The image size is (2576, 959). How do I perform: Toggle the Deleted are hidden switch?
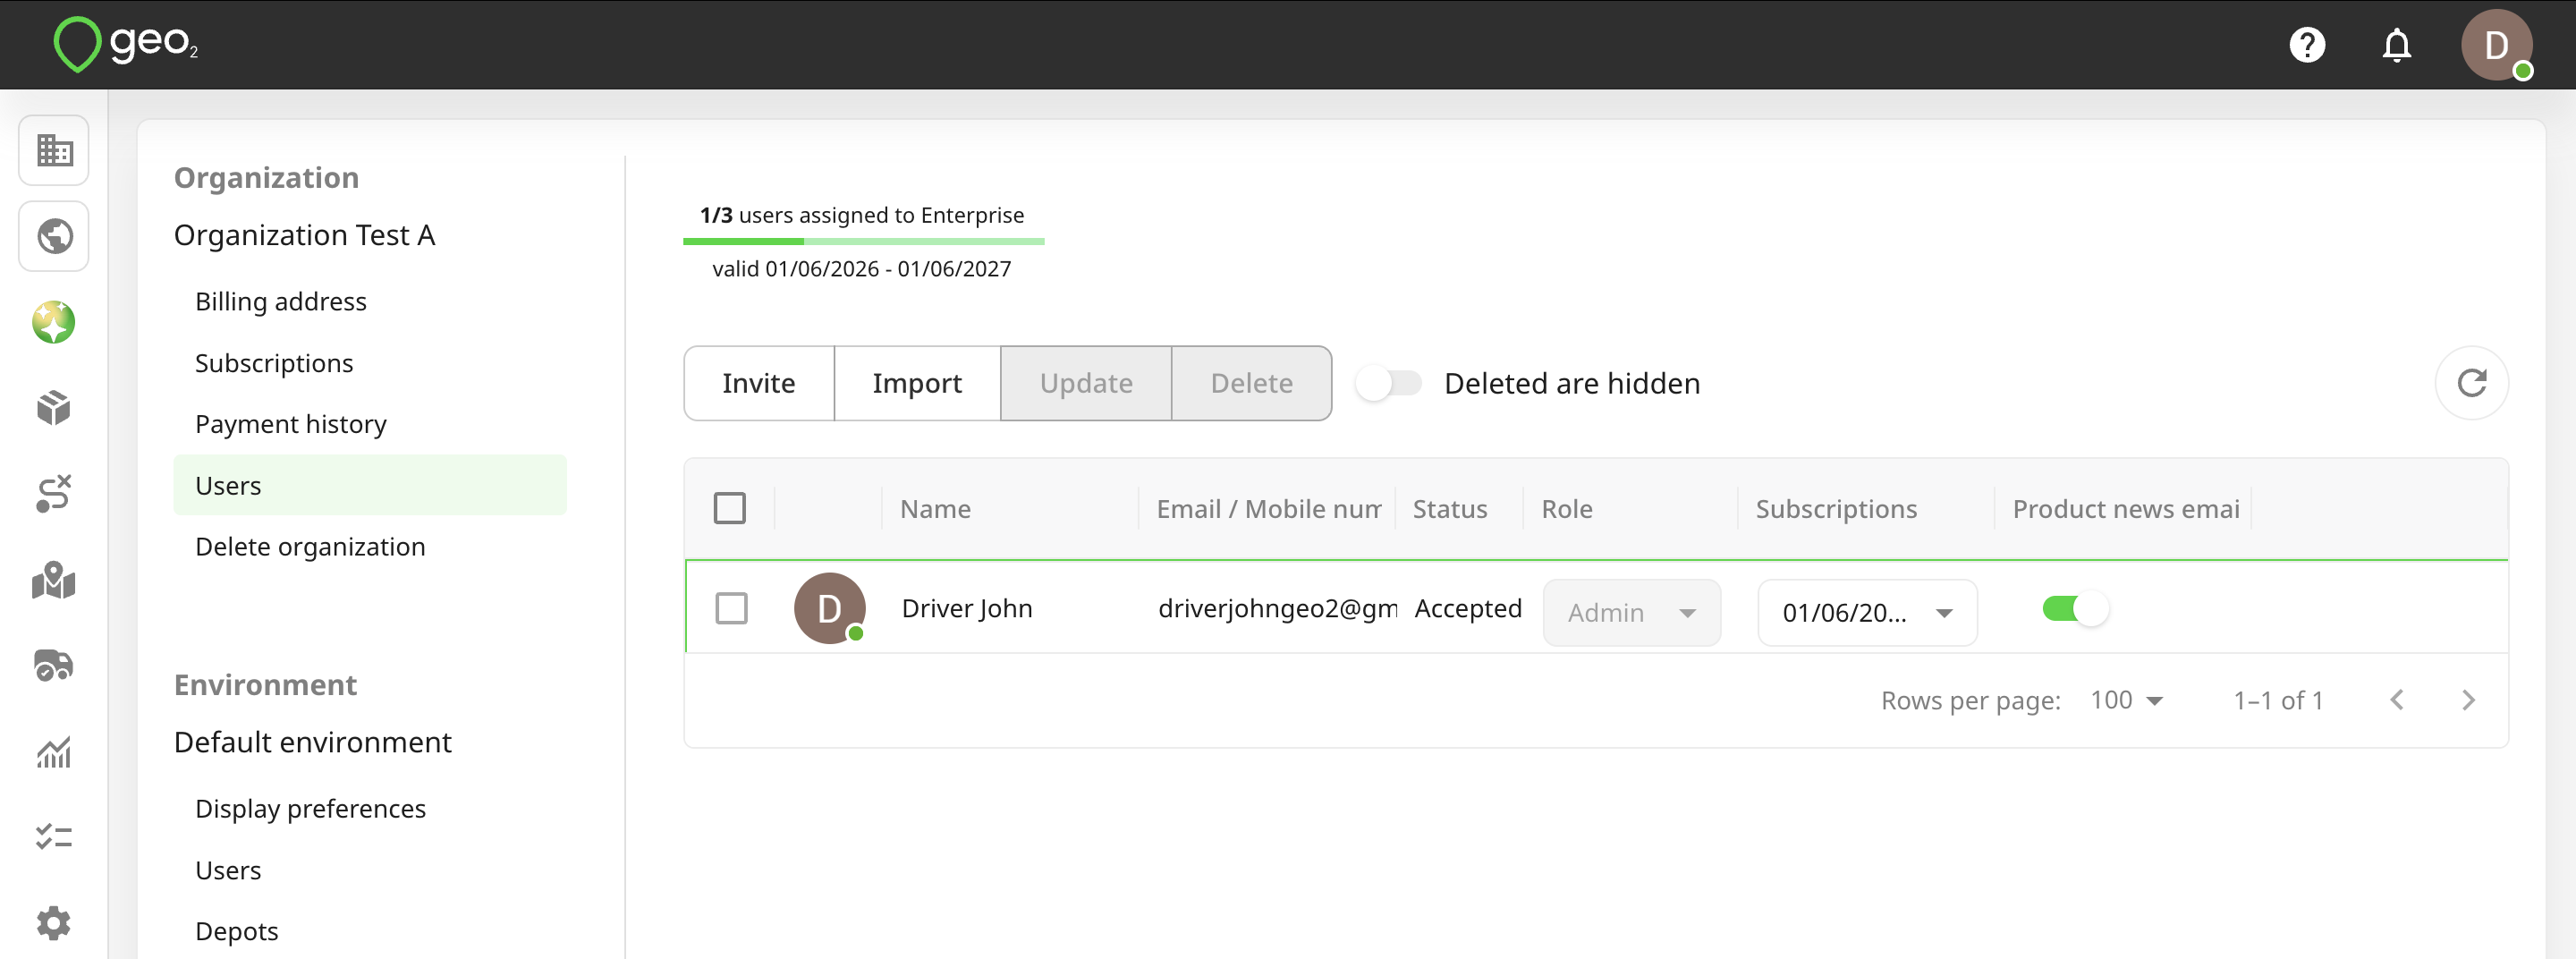[x=1389, y=383]
